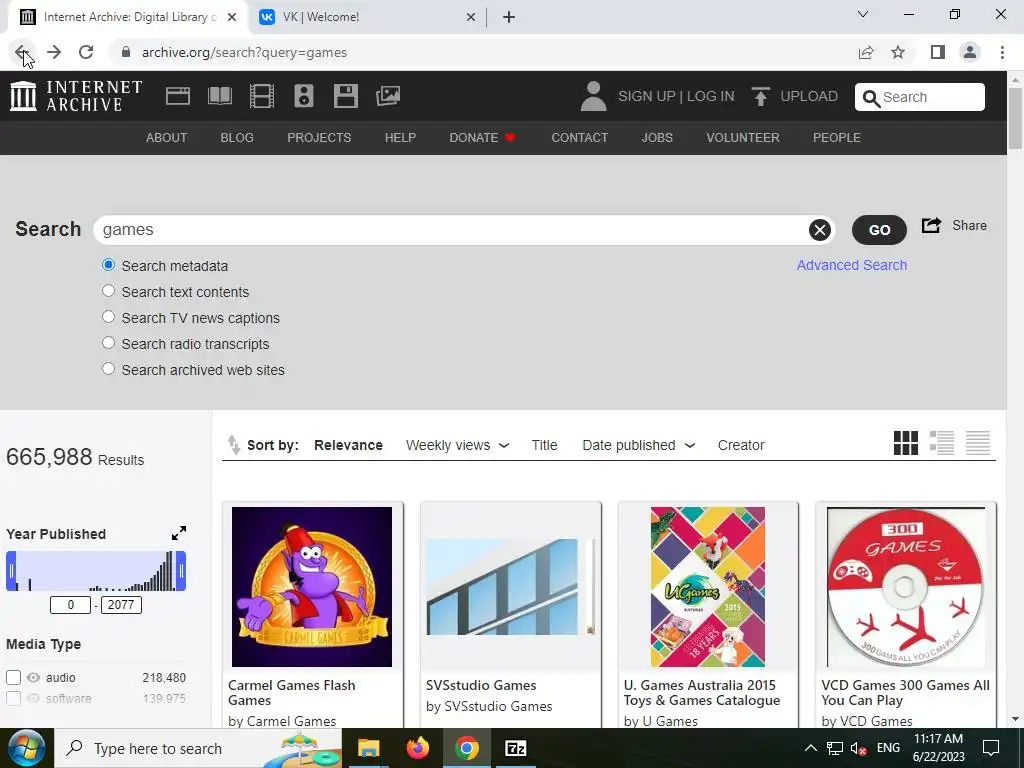
Task: Open File Explorer from taskbar
Action: click(368, 748)
